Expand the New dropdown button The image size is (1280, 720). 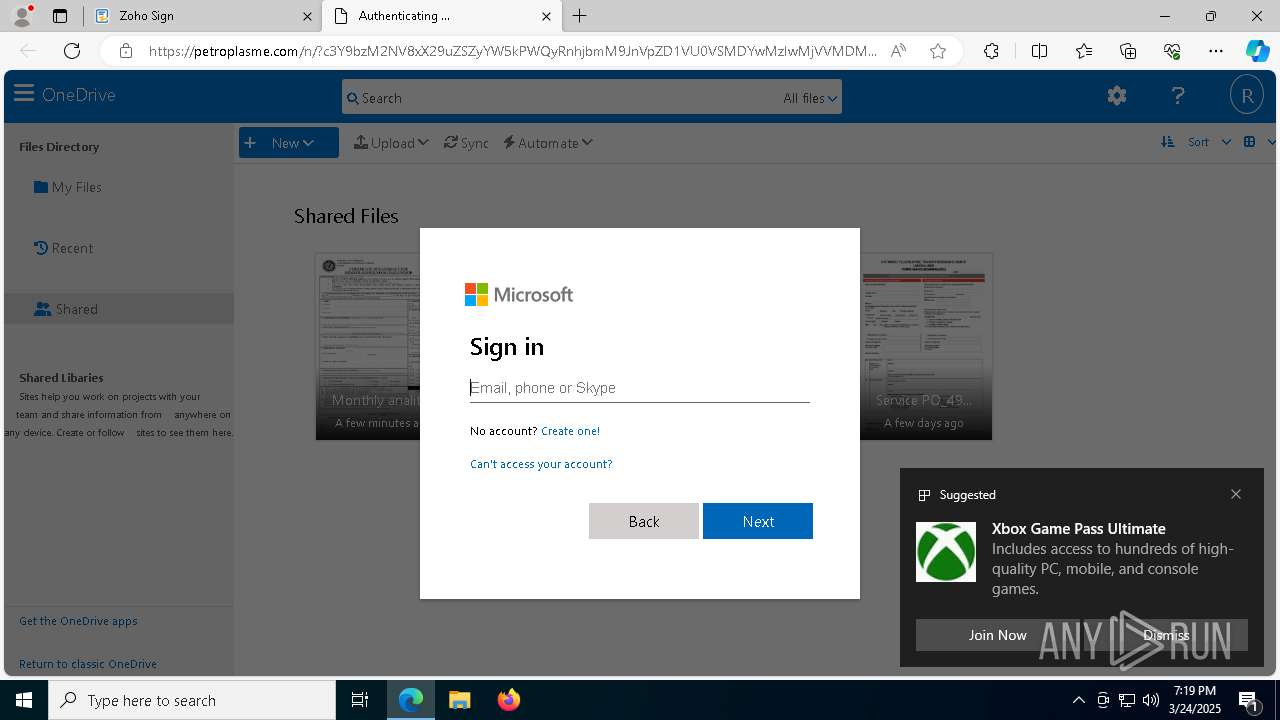(288, 143)
